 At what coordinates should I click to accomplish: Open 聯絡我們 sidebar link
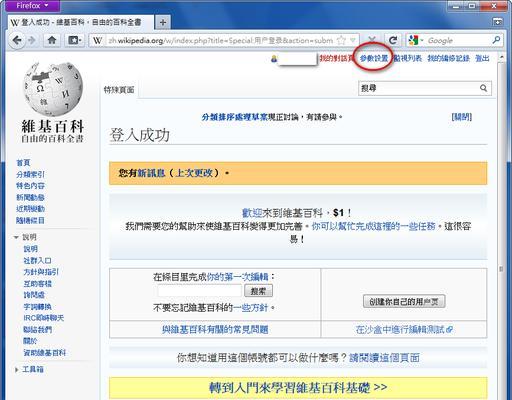37,329
